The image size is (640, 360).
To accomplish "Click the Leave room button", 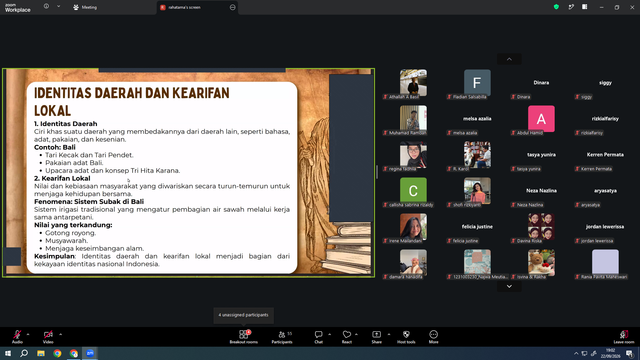I will click(x=624, y=336).
